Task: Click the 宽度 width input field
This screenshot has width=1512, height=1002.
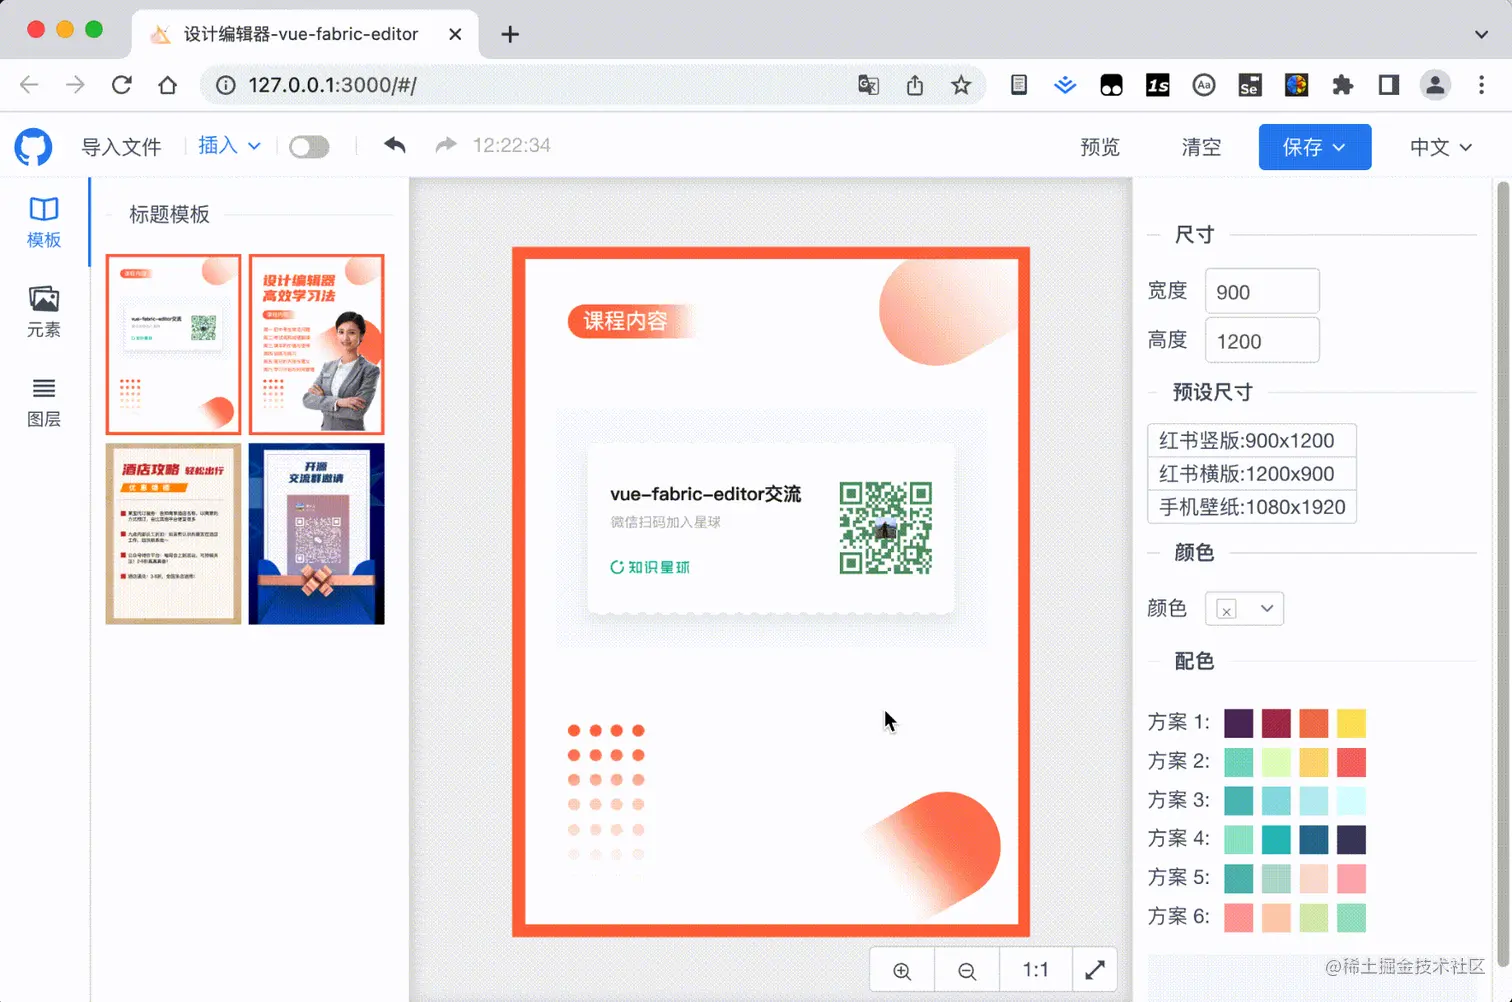Action: click(x=1262, y=291)
